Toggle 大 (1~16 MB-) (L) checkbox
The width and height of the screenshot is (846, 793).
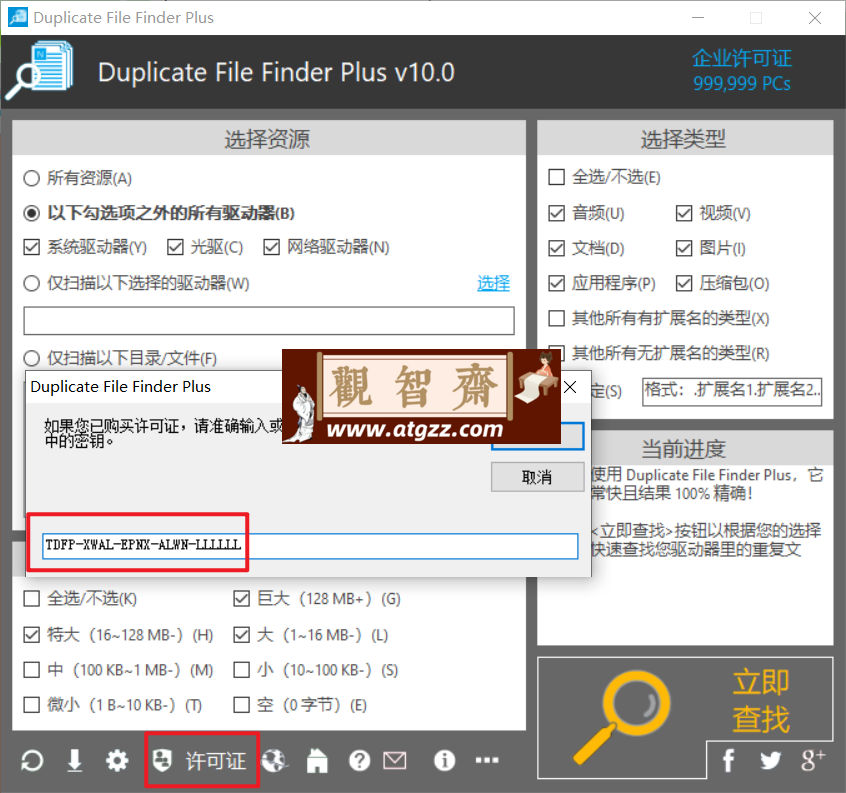[x=242, y=635]
